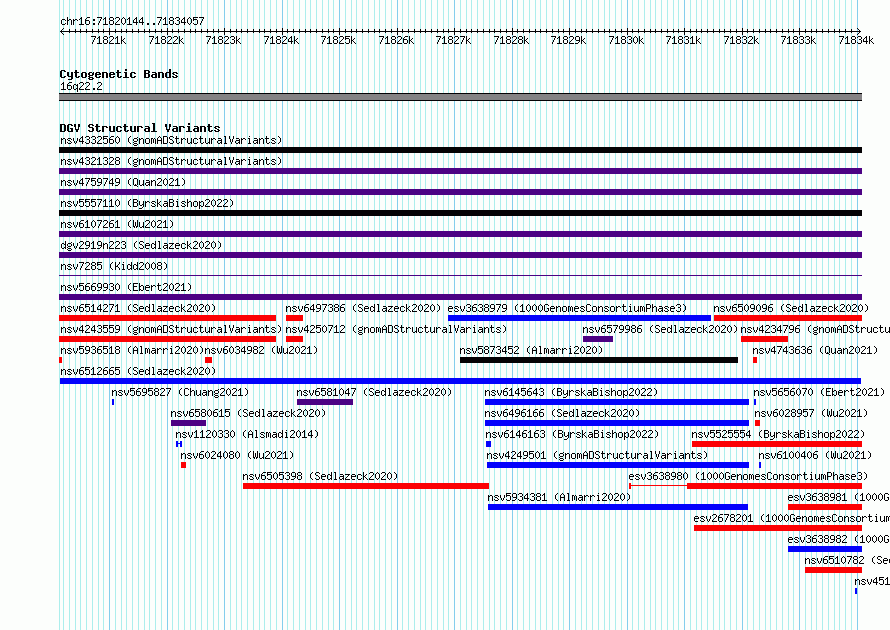890x630 pixels.
Task: Click the esv3638980 1000Genomes label
Action: 748,476
